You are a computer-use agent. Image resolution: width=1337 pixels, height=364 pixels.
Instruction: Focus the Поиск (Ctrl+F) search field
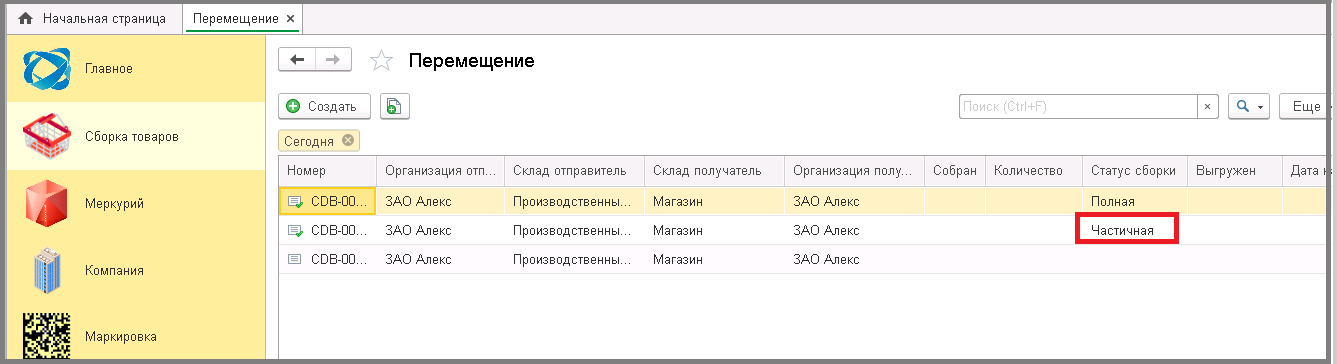[1078, 106]
